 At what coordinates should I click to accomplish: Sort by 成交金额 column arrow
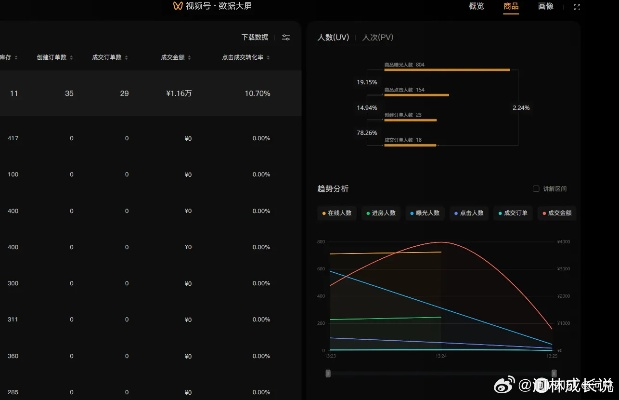[x=192, y=58]
